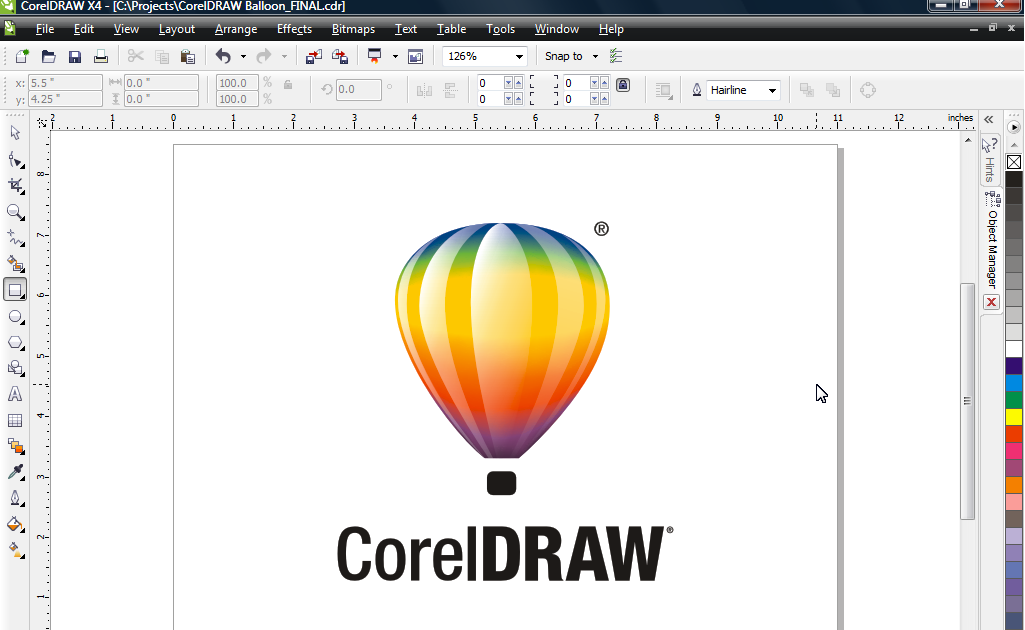Screen dimensions: 1025x630
Task: Open the Undo history dropdown
Action: 243,57
